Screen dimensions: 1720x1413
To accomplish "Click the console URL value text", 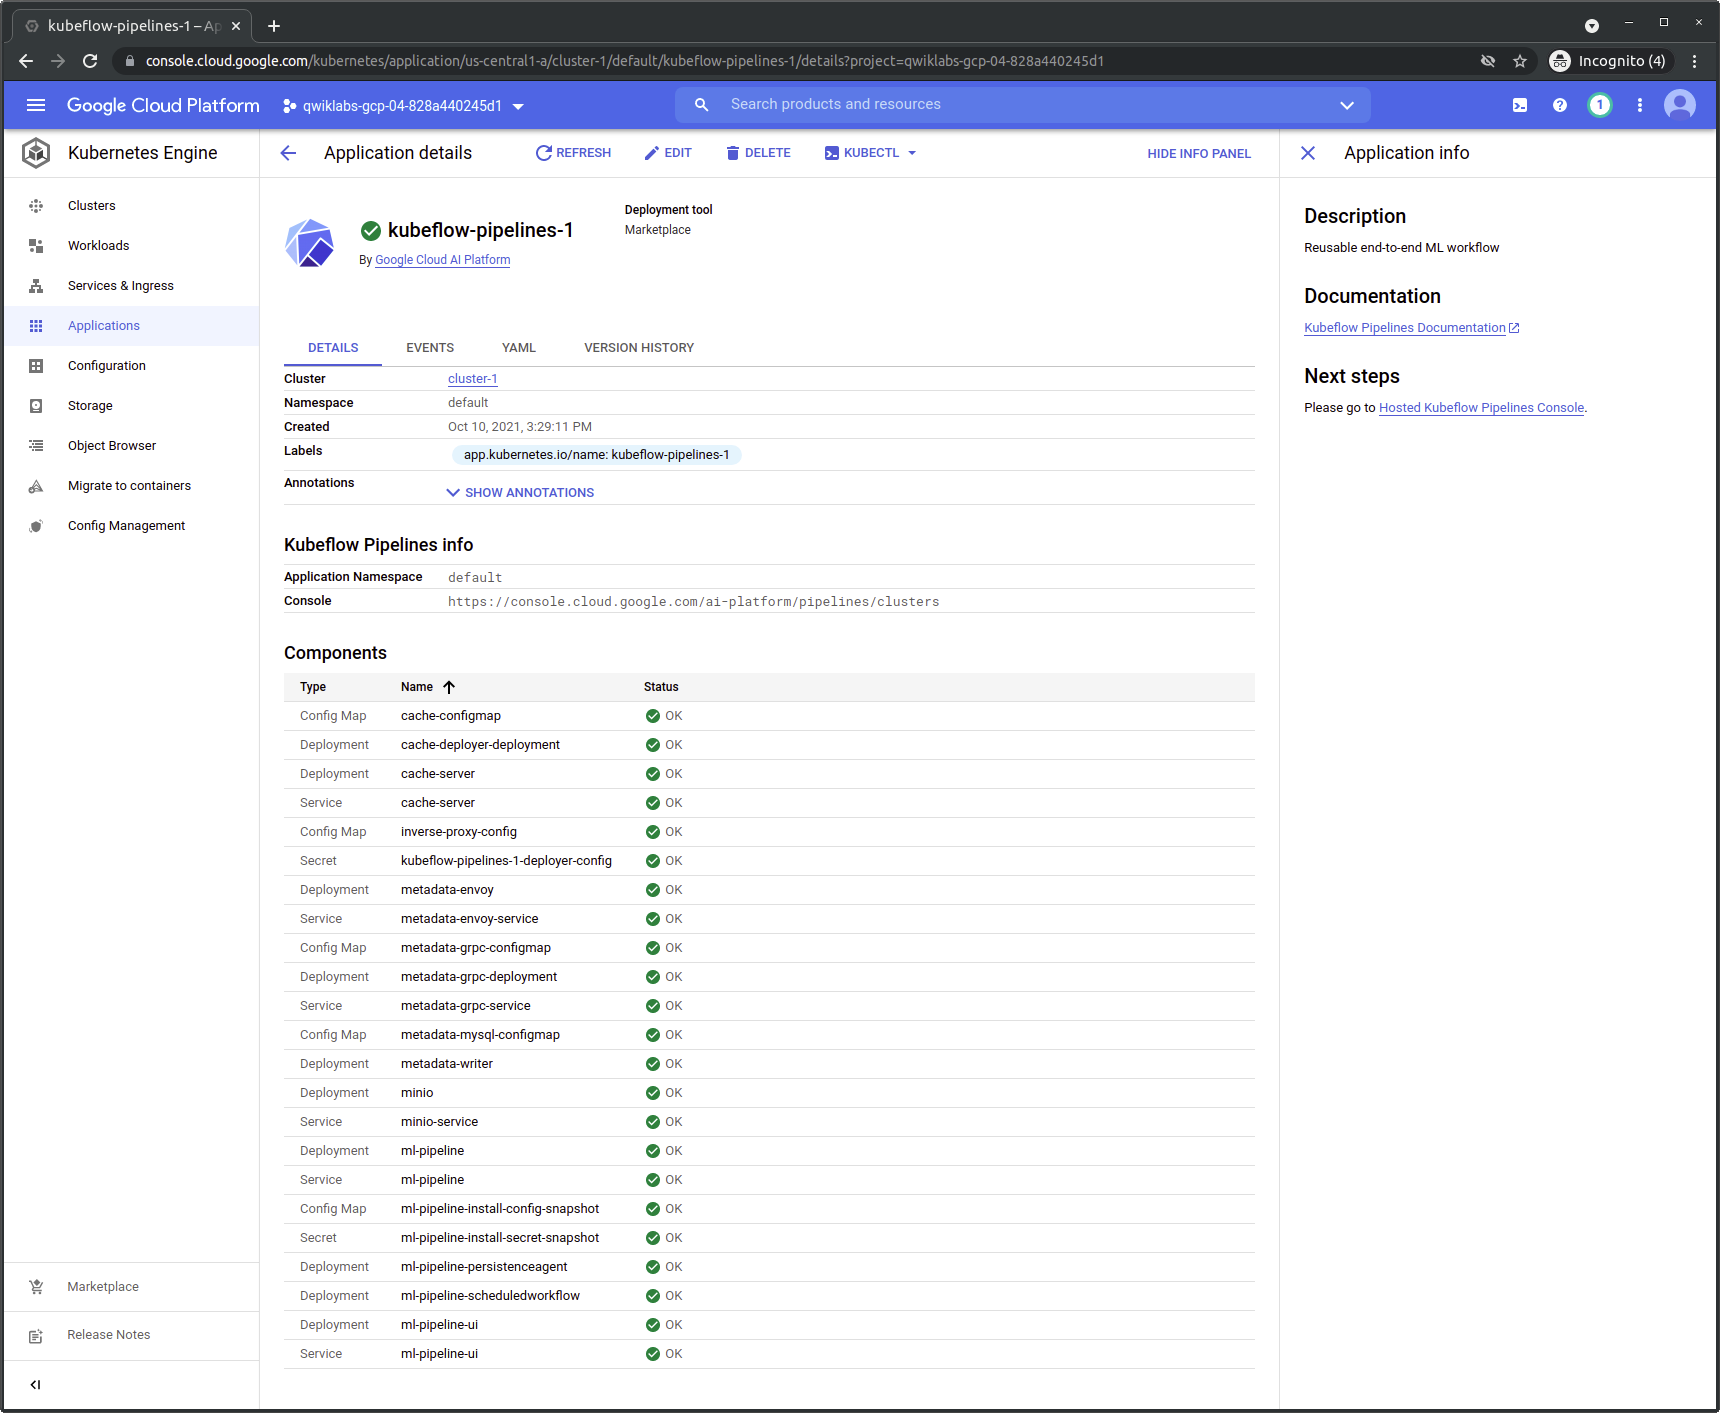I will pyautogui.click(x=694, y=602).
